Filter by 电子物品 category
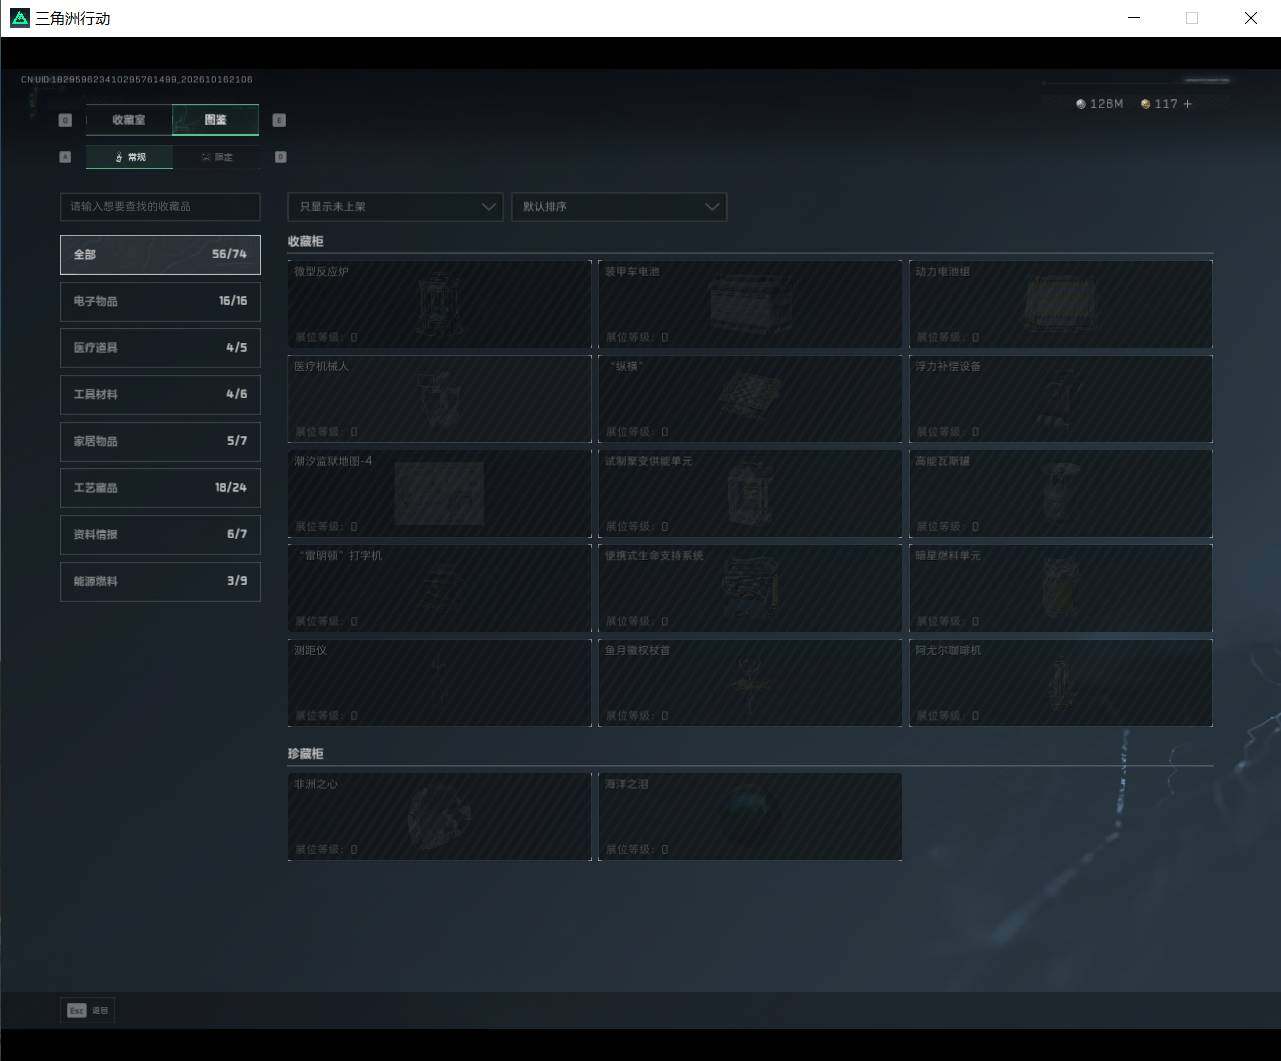This screenshot has height=1061, width=1281. (x=160, y=301)
